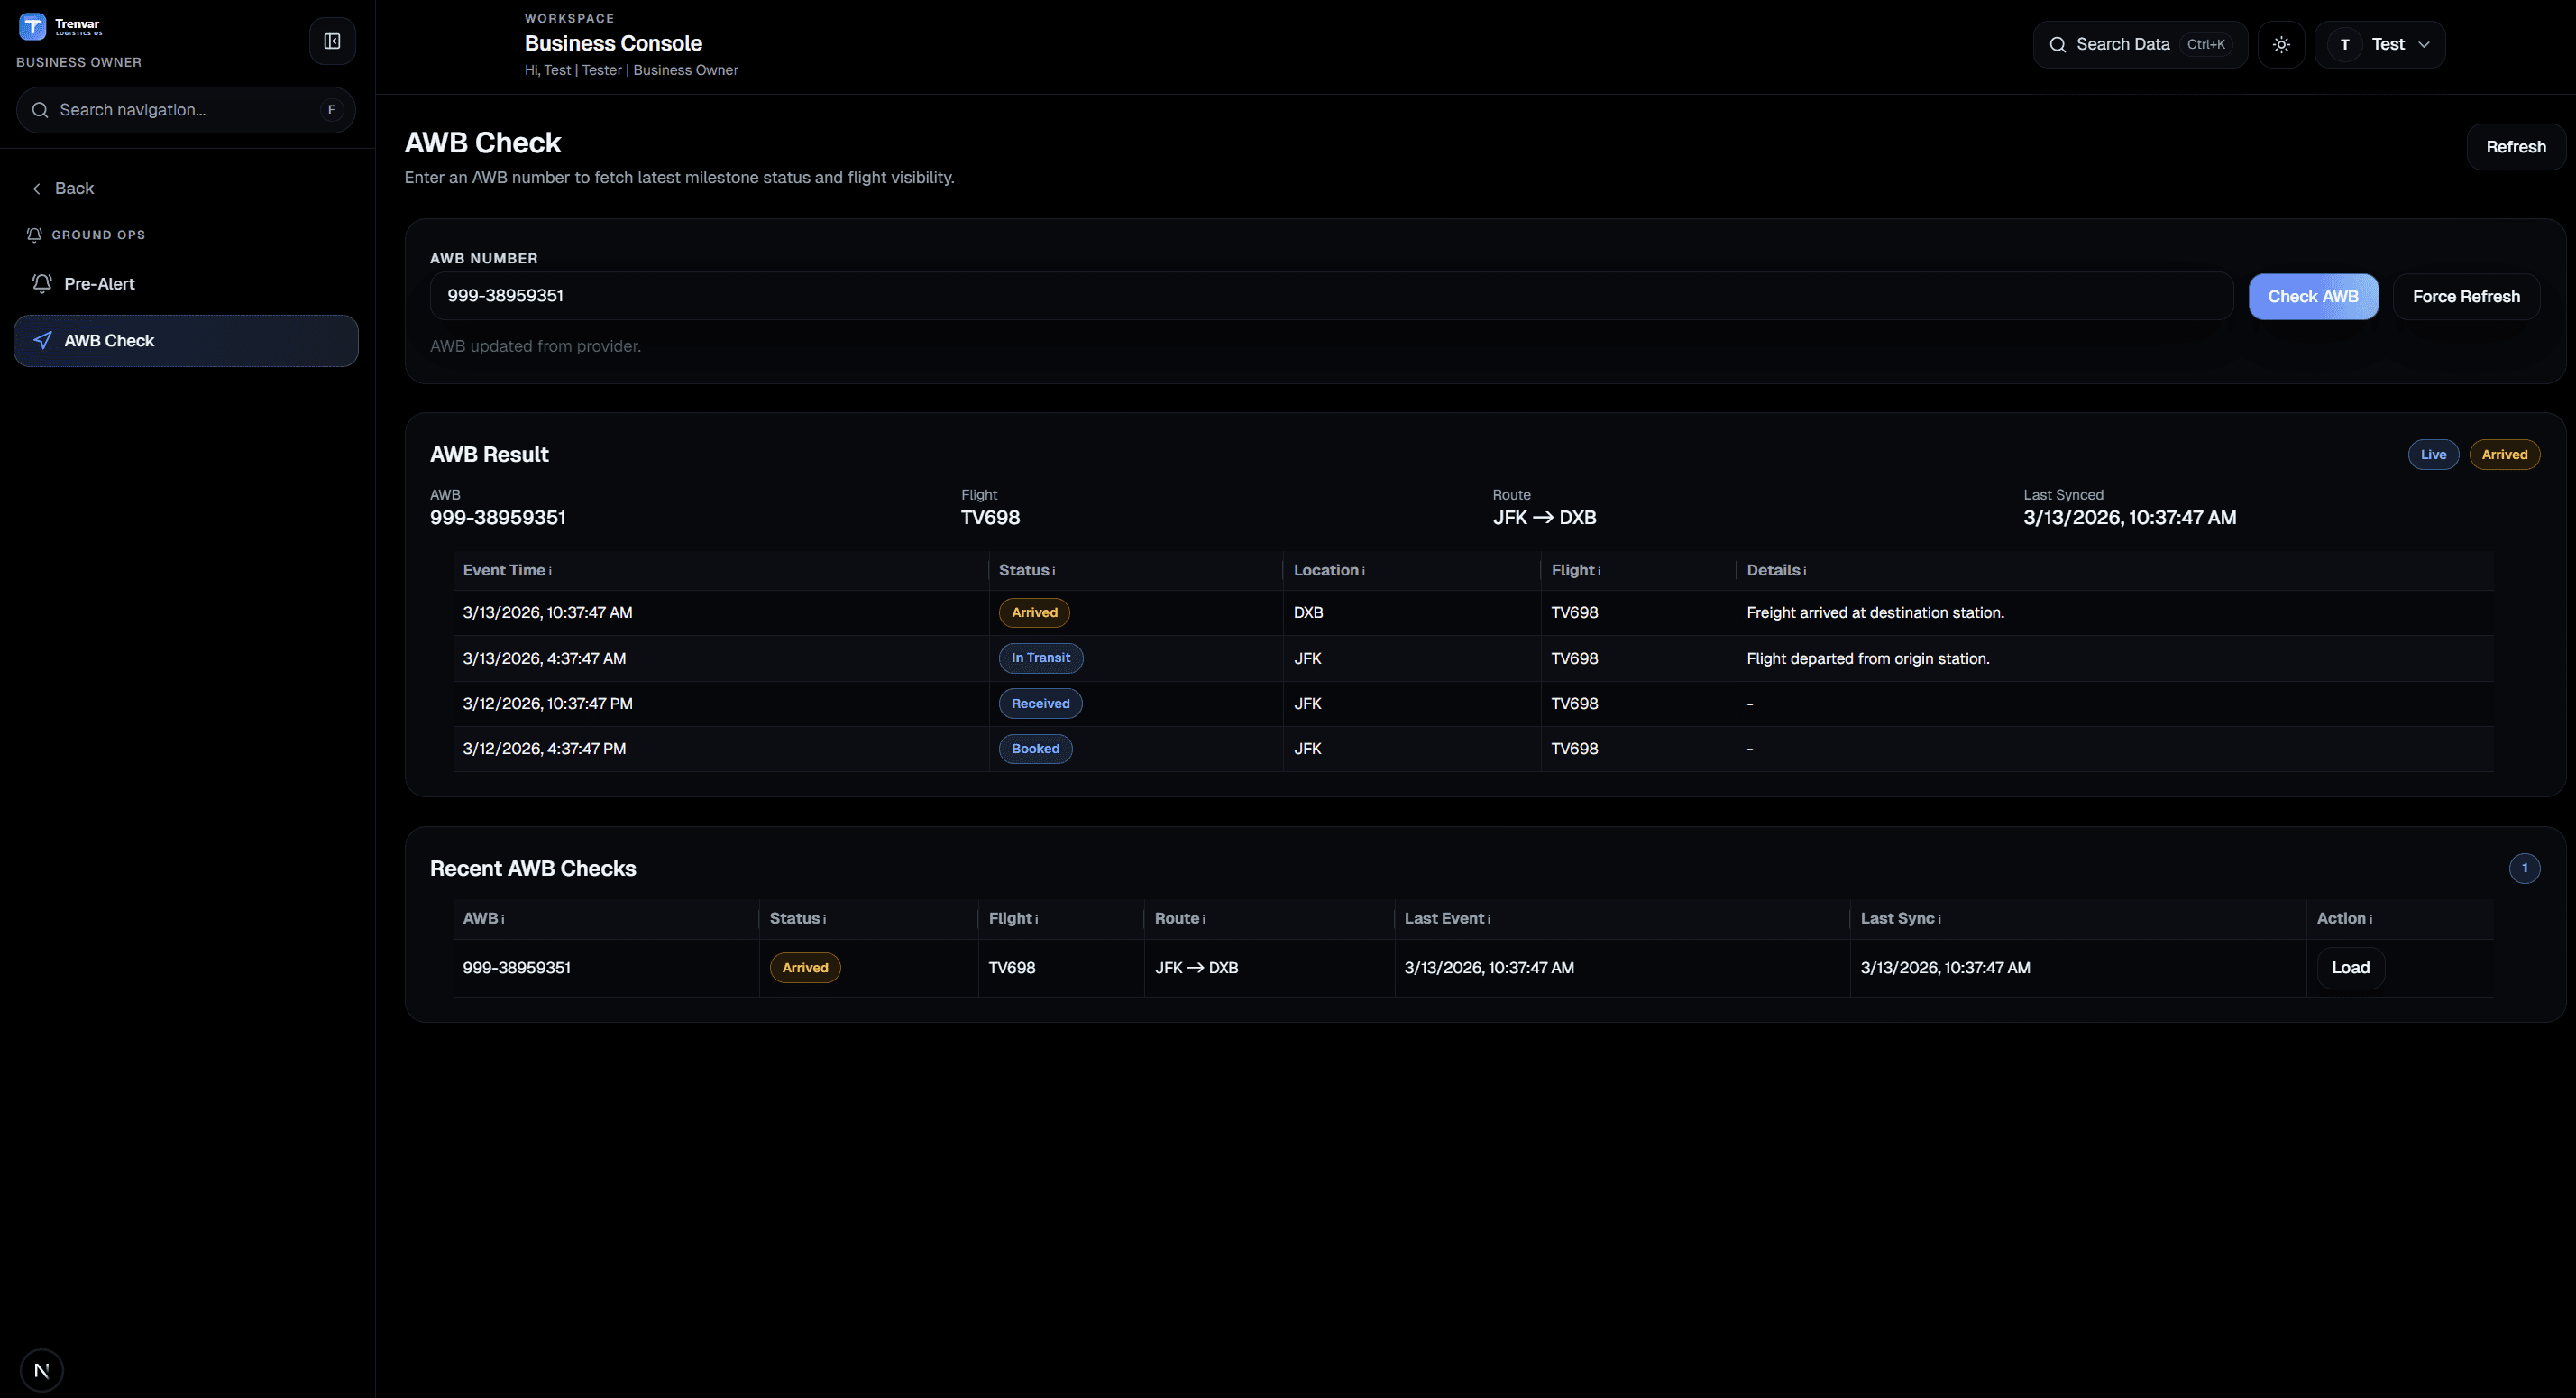Load the recent AWB 999-38959351 row
2576x1398 pixels.
pos(2350,968)
